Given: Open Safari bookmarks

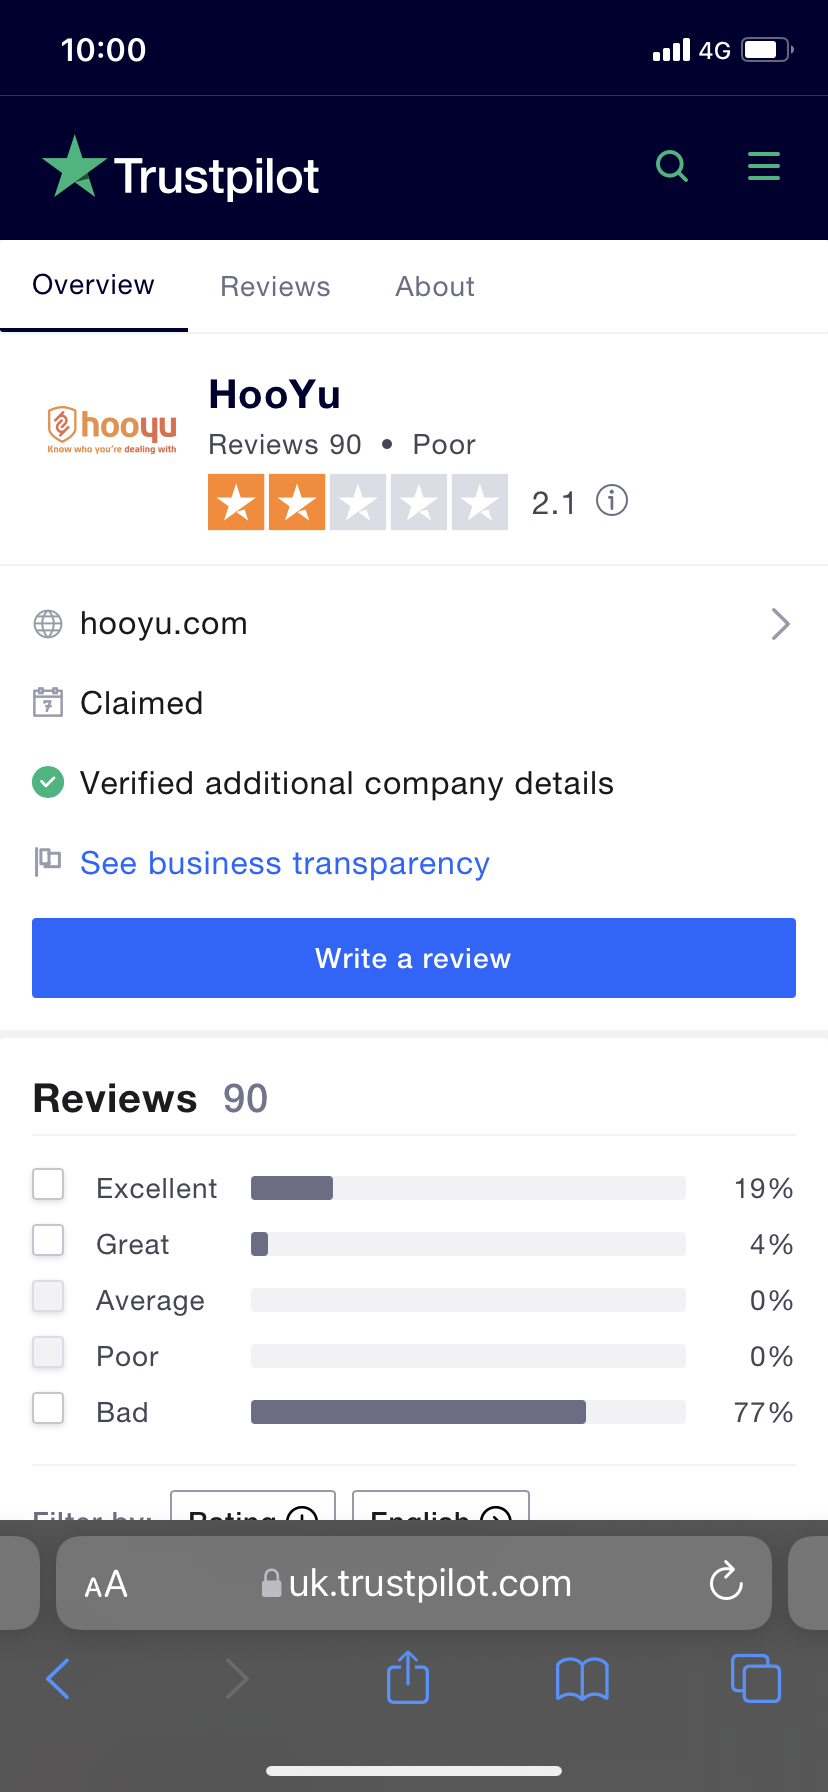Looking at the screenshot, I should tap(582, 1678).
